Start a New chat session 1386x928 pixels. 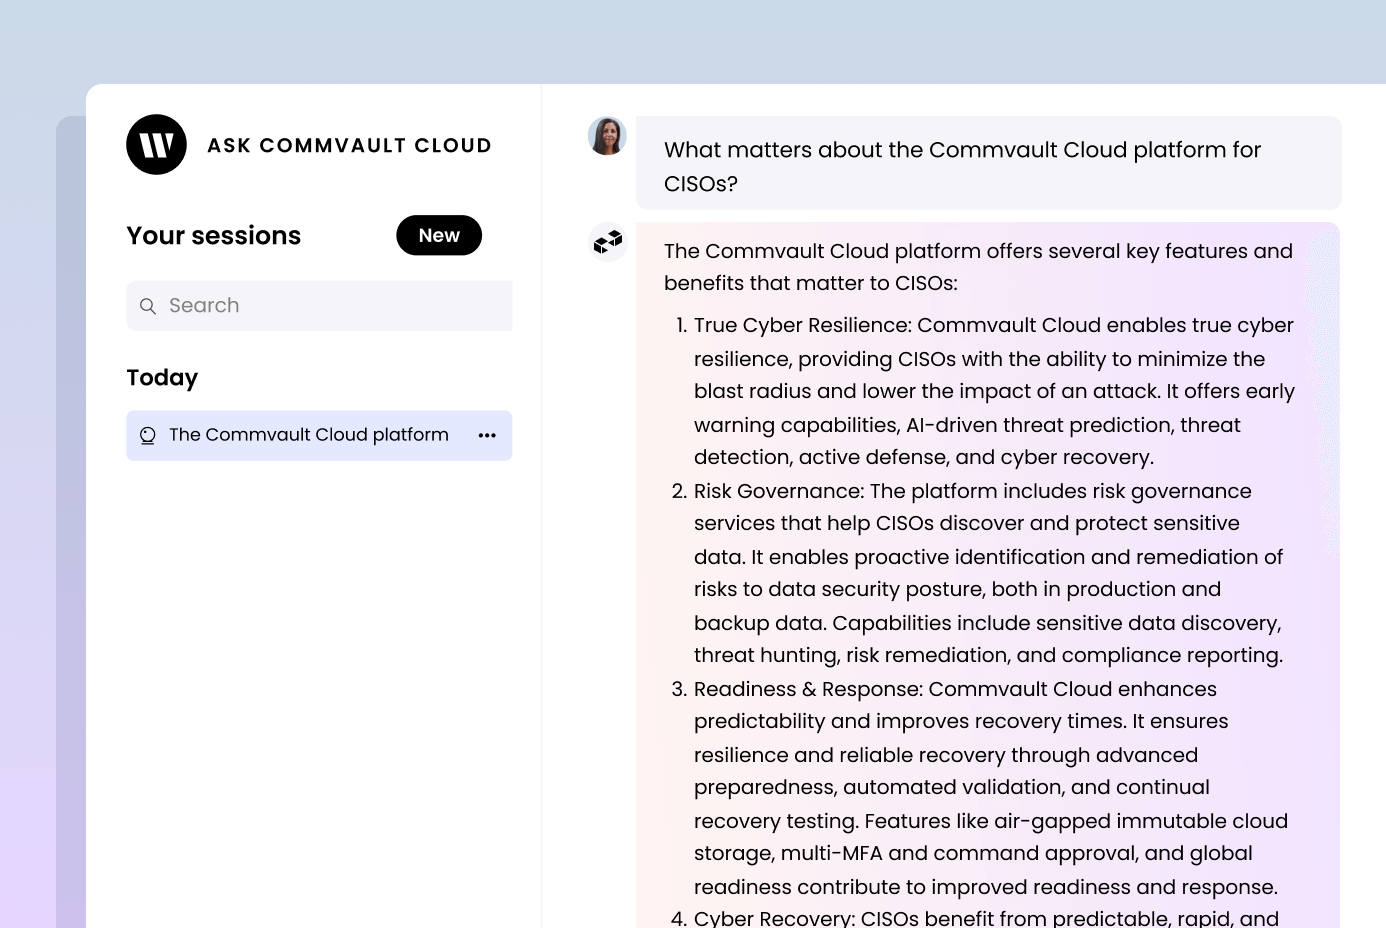click(x=439, y=235)
